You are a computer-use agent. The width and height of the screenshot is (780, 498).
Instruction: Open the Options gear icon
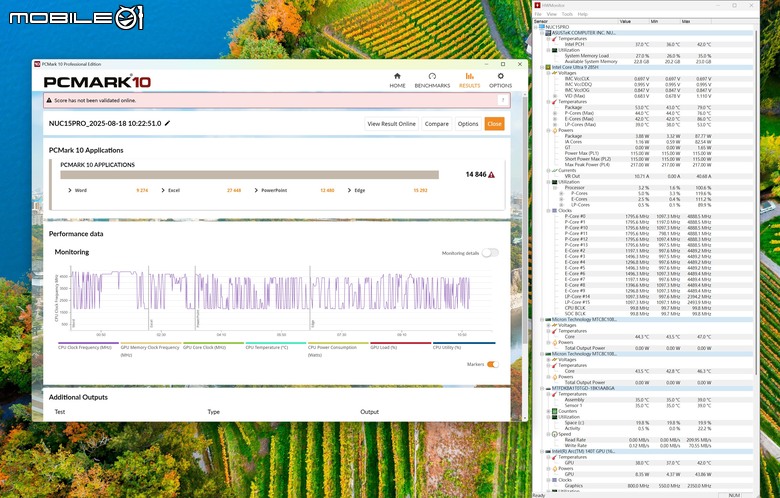coord(500,76)
